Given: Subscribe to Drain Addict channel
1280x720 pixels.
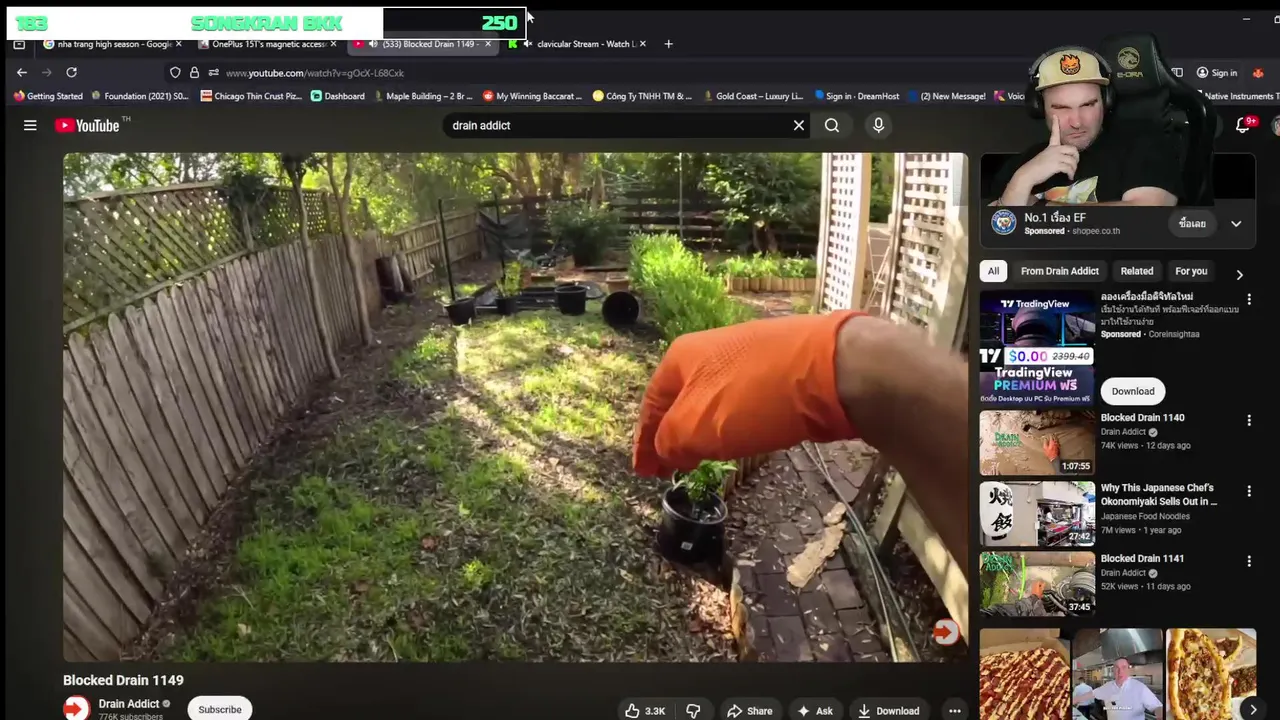Looking at the screenshot, I should 219,709.
